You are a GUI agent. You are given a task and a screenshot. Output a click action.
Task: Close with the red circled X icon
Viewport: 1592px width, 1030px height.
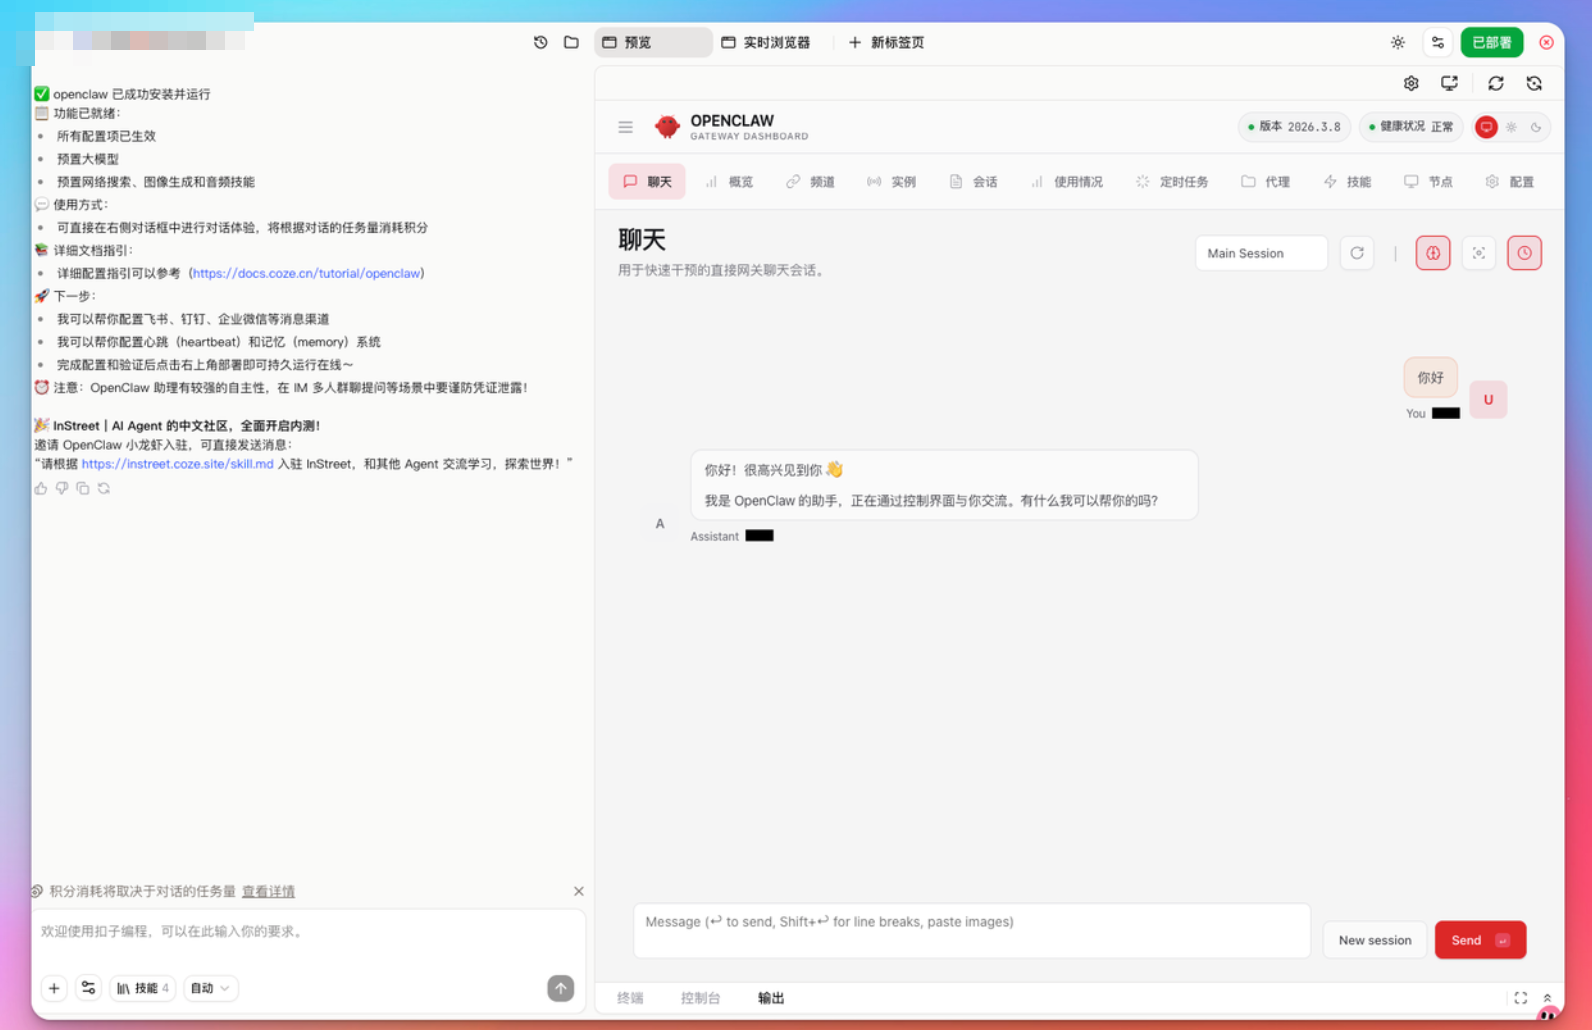[x=1546, y=42]
